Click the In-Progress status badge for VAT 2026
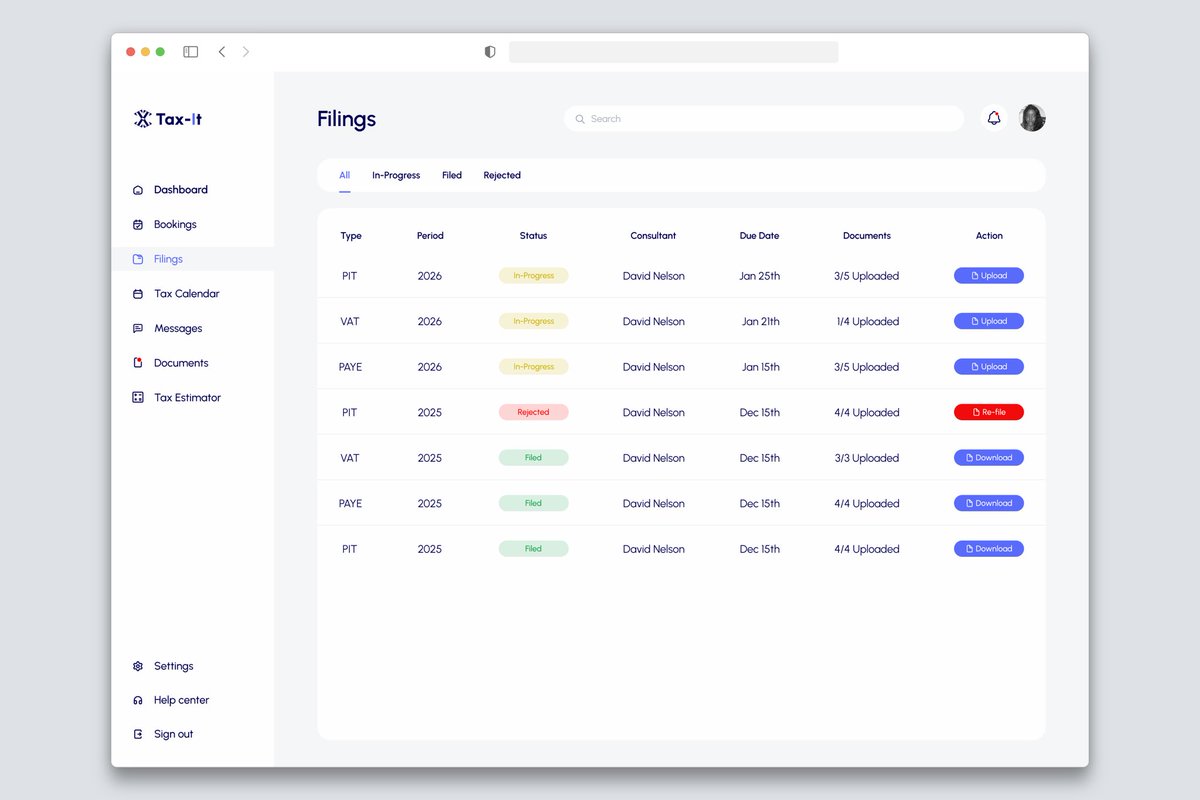The height and width of the screenshot is (800, 1200). coord(533,321)
